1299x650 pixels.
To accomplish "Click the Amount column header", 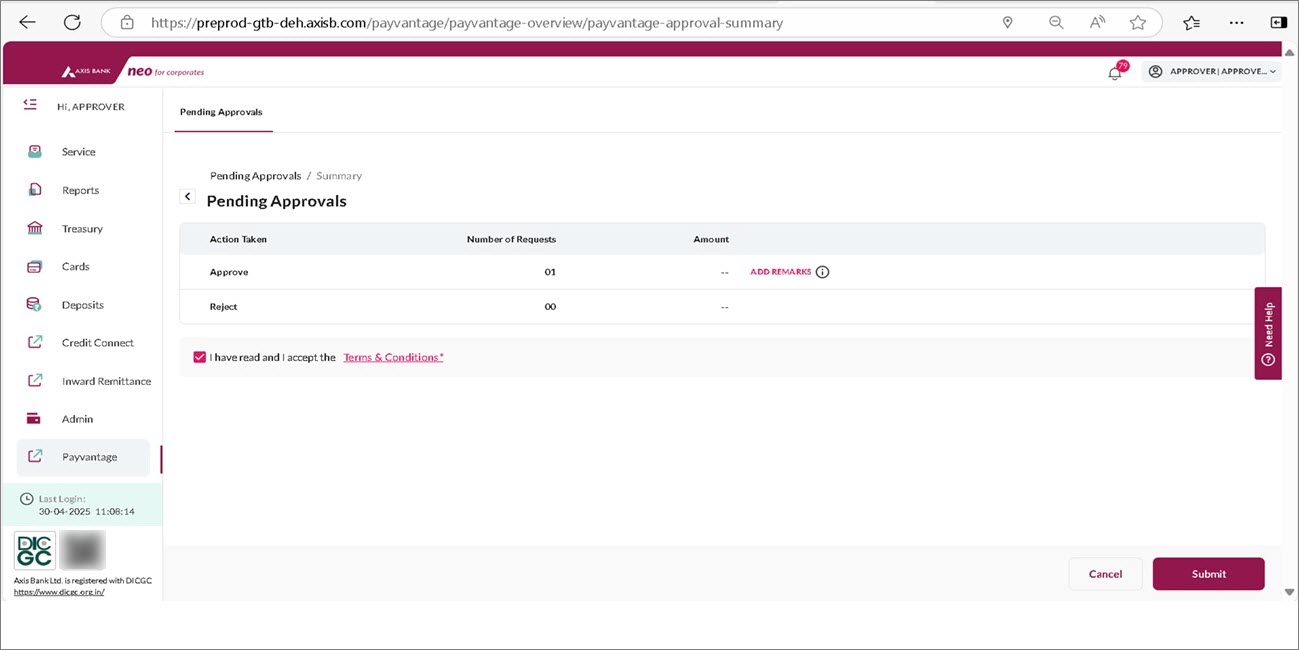I will pos(711,239).
